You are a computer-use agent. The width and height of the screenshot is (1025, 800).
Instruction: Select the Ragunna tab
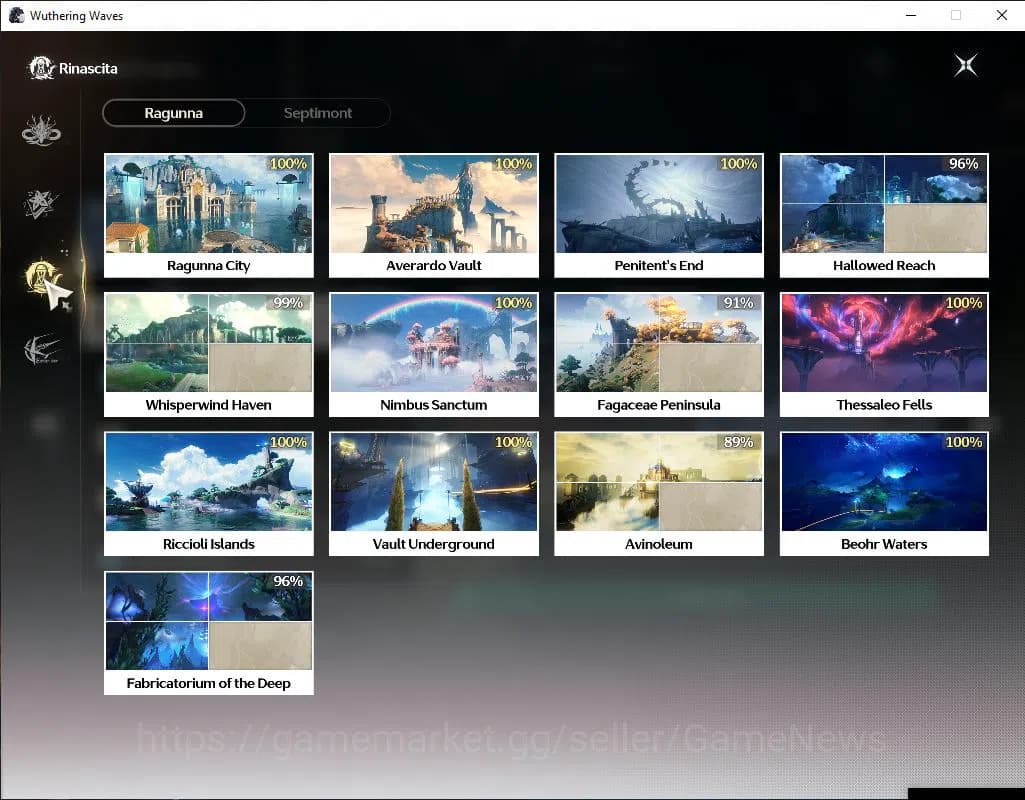[174, 113]
